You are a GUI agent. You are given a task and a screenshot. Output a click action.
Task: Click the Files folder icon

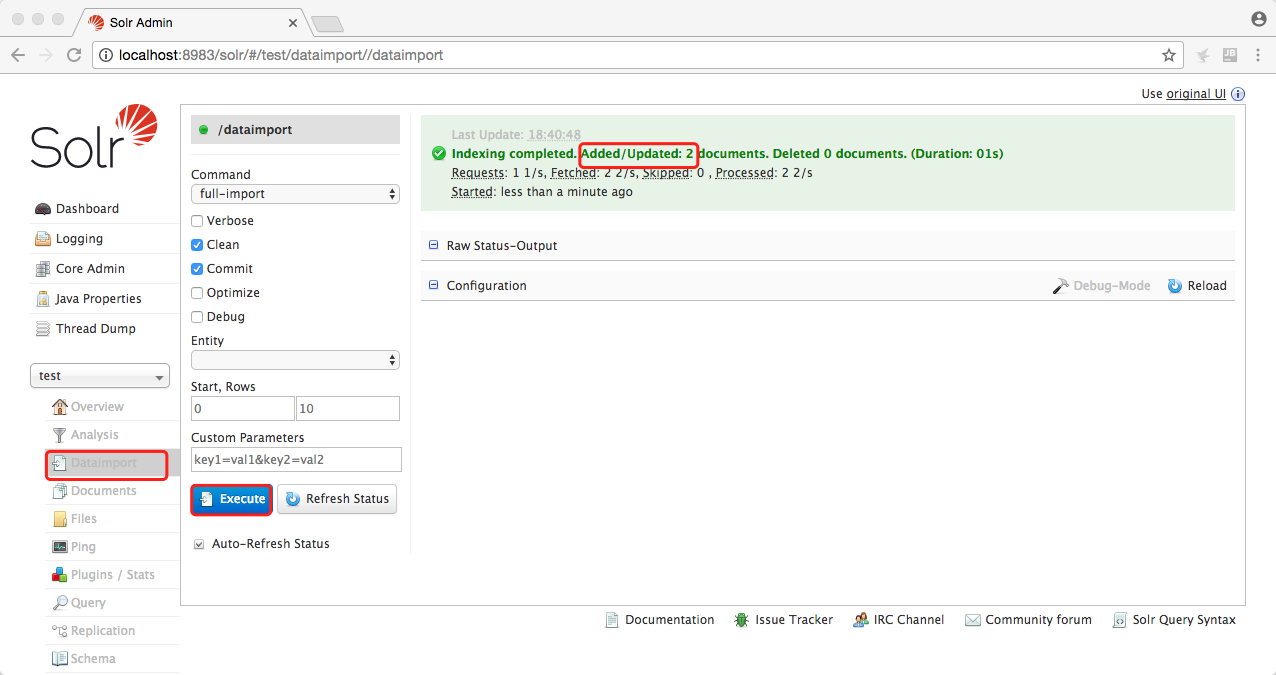coord(60,519)
